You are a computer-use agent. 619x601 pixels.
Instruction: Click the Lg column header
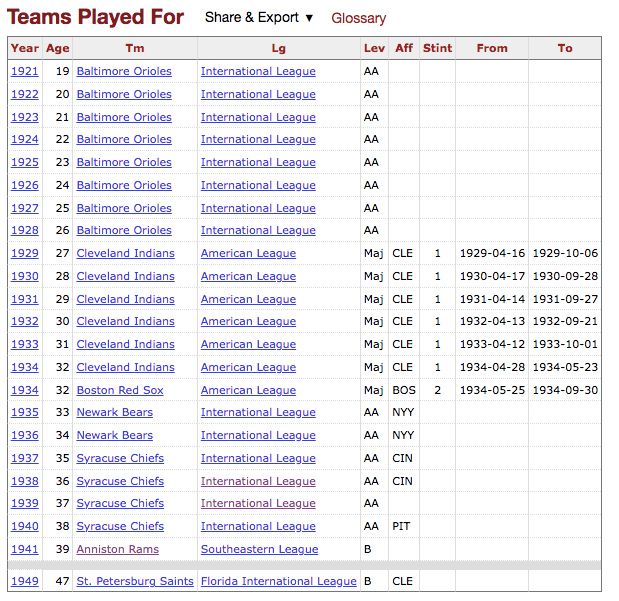point(278,48)
